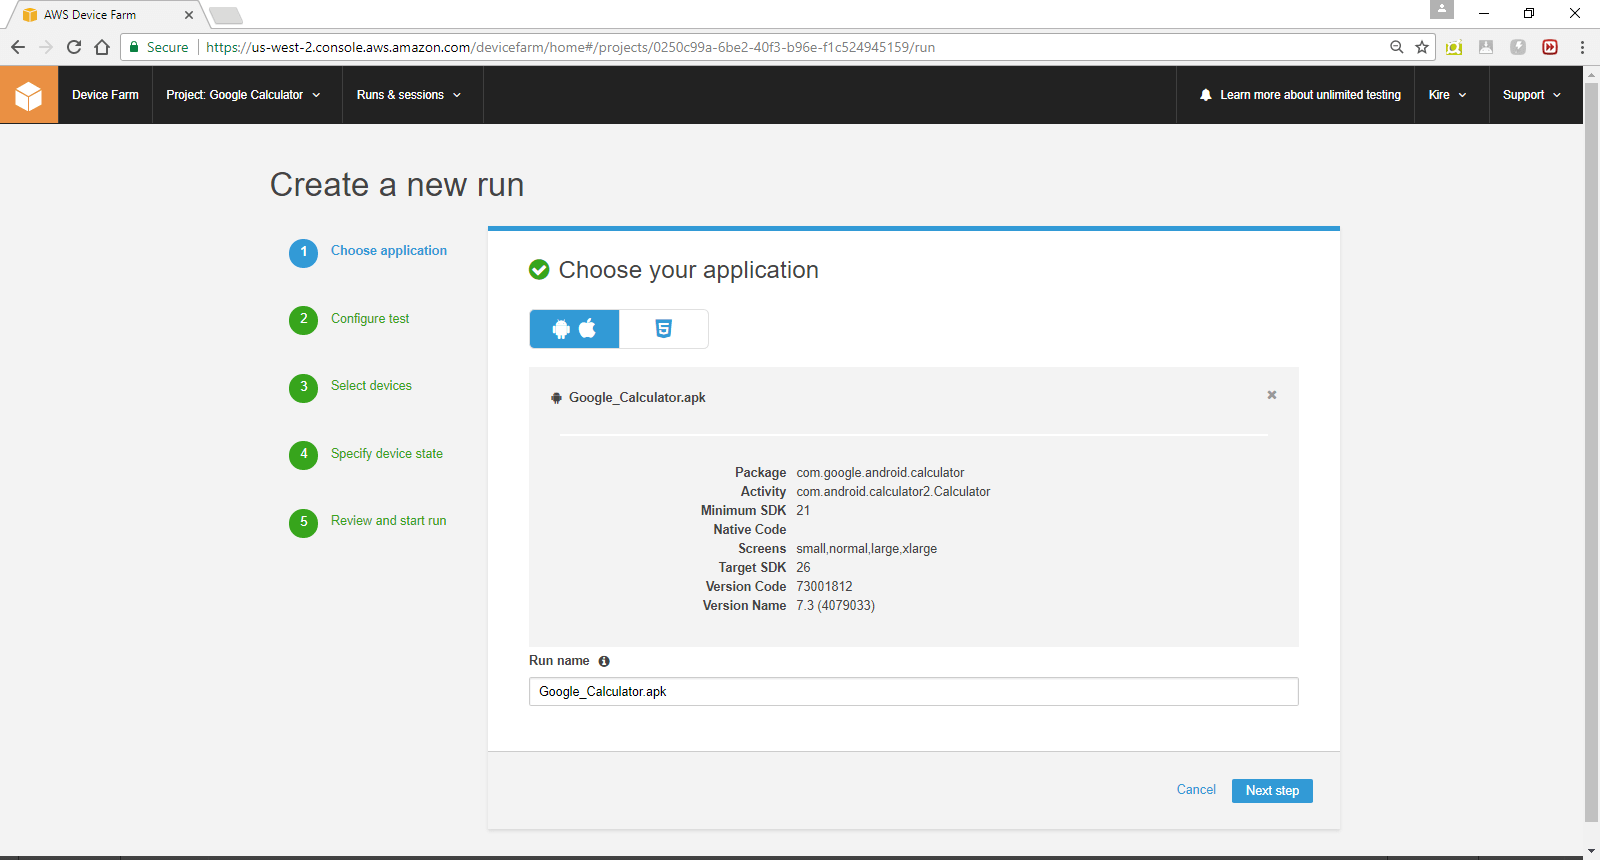Click the Create a new run heading
The height and width of the screenshot is (860, 1600).
[x=397, y=185]
